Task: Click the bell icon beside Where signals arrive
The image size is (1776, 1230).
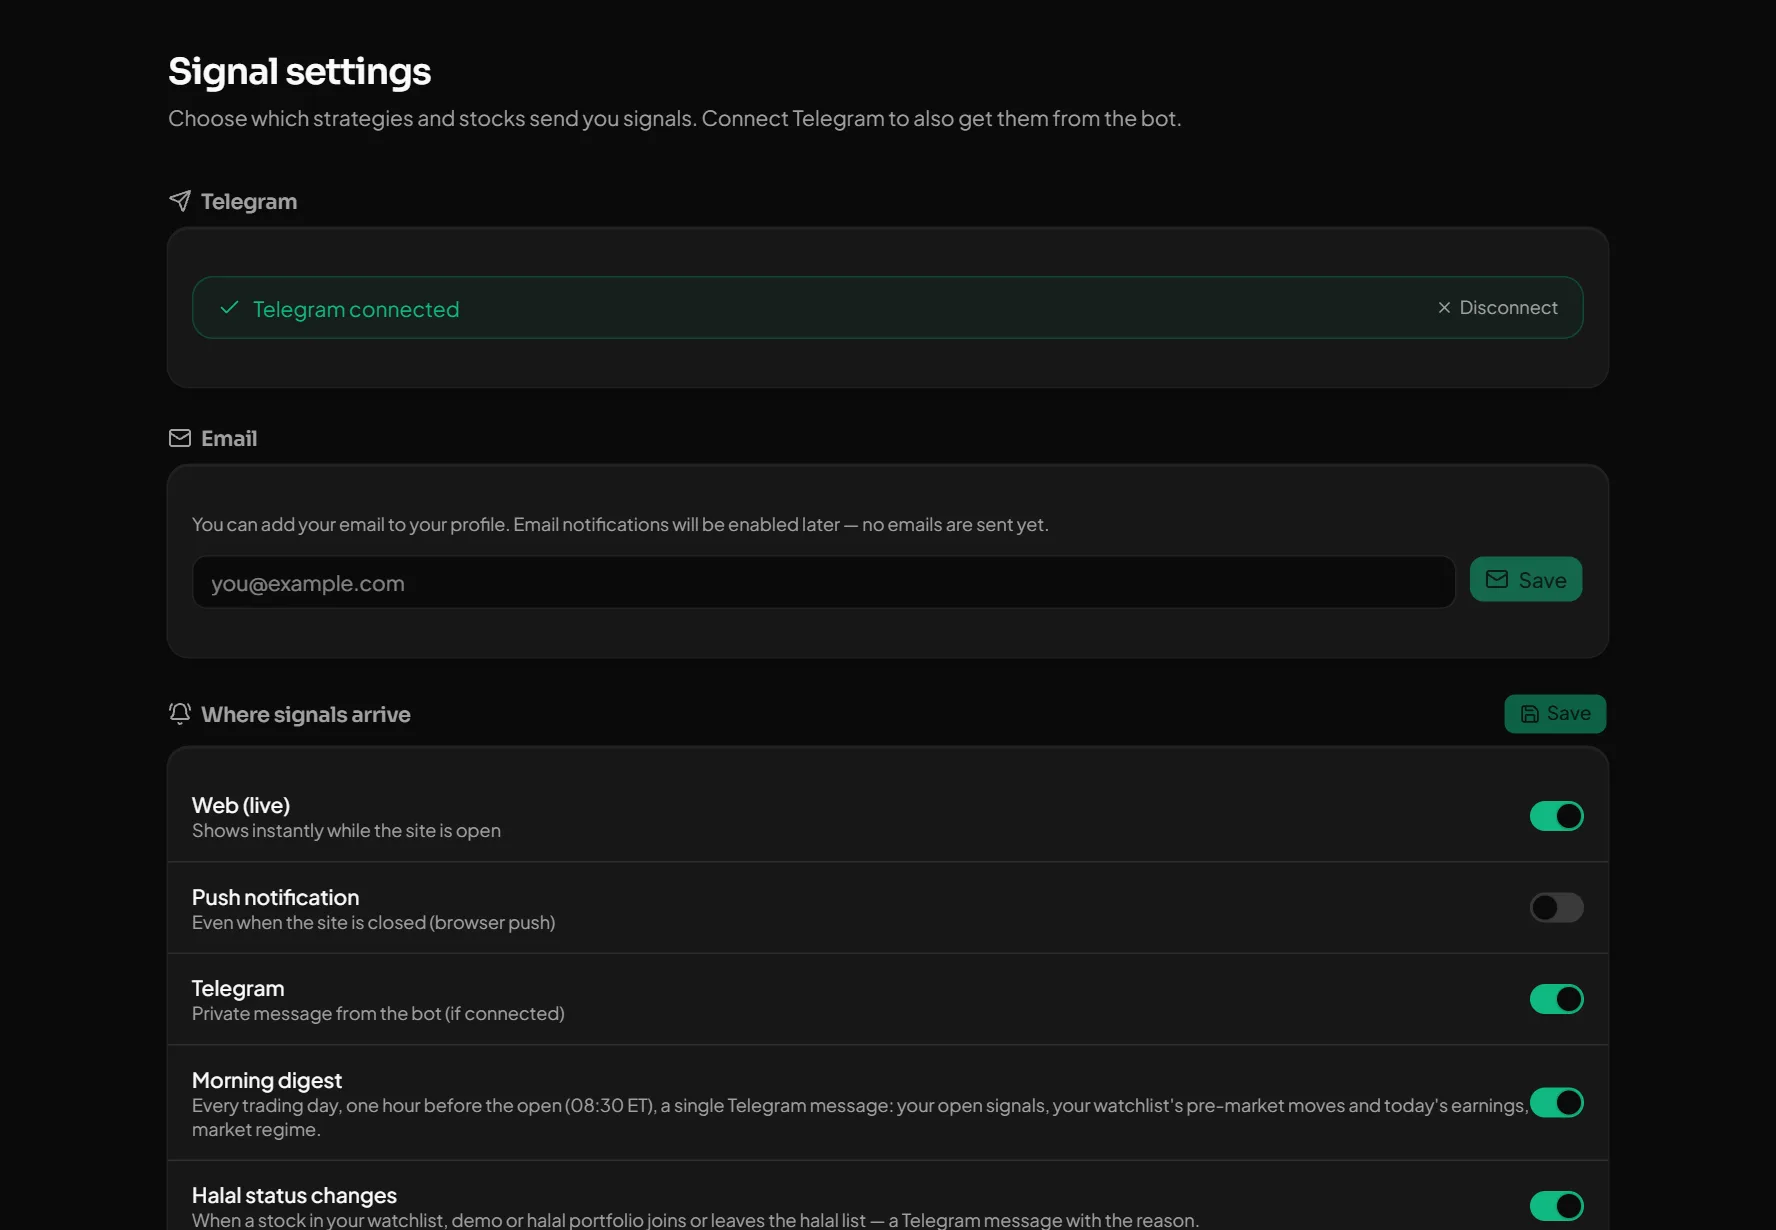Action: [180, 714]
